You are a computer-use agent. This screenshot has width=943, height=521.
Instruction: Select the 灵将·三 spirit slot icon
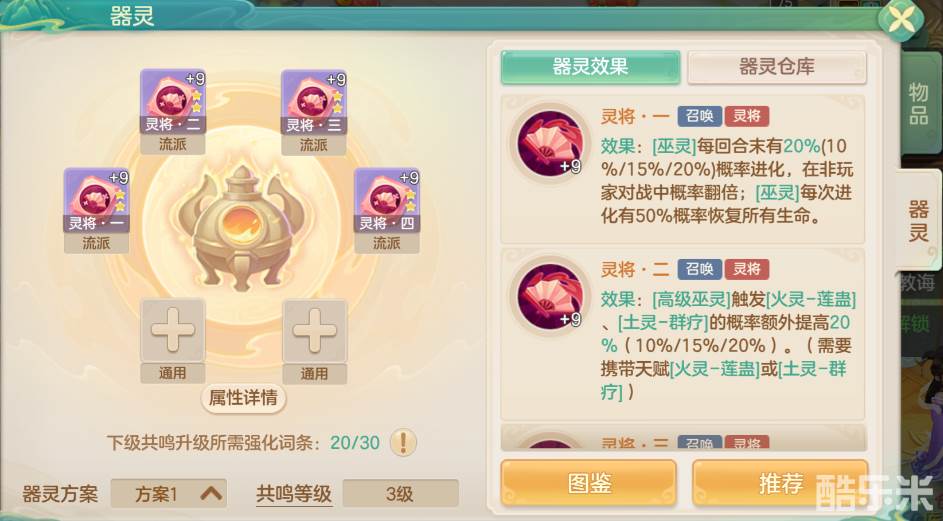(x=314, y=101)
